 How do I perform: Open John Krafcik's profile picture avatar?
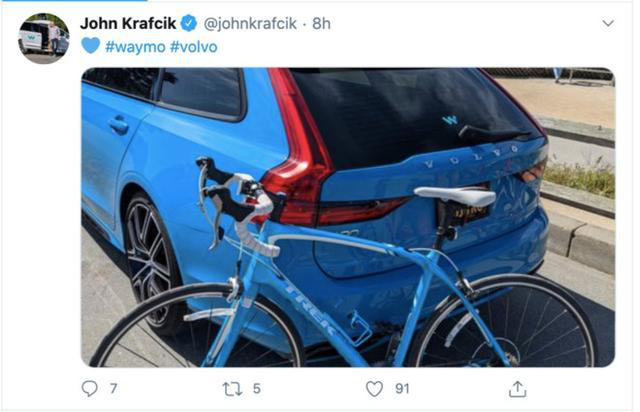click(43, 38)
